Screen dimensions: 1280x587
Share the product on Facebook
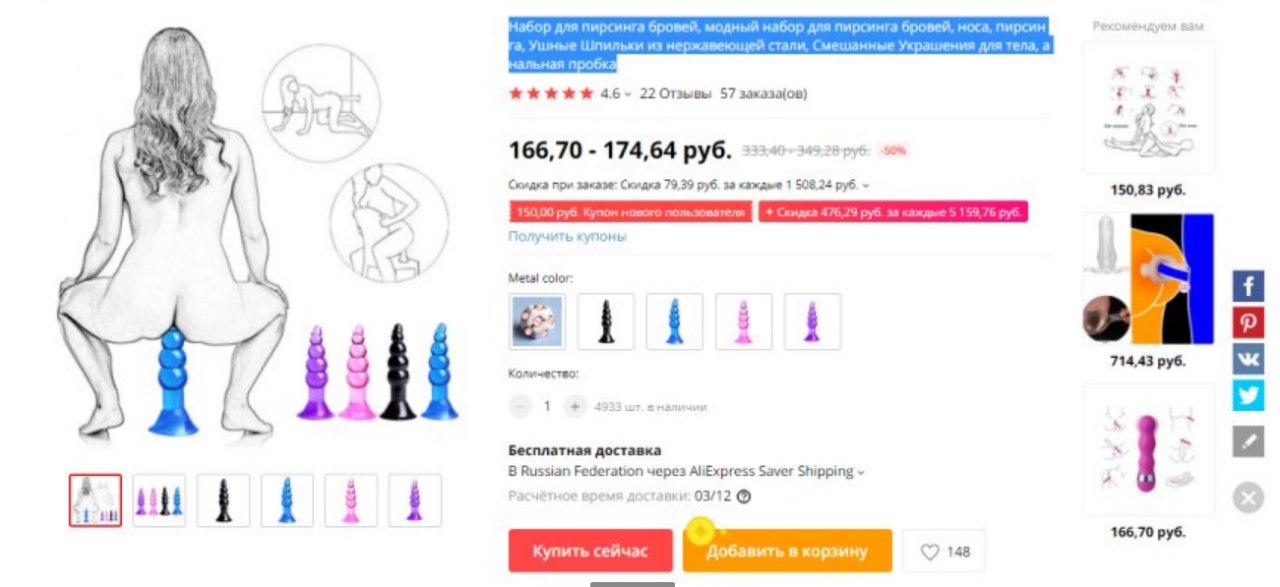1248,286
